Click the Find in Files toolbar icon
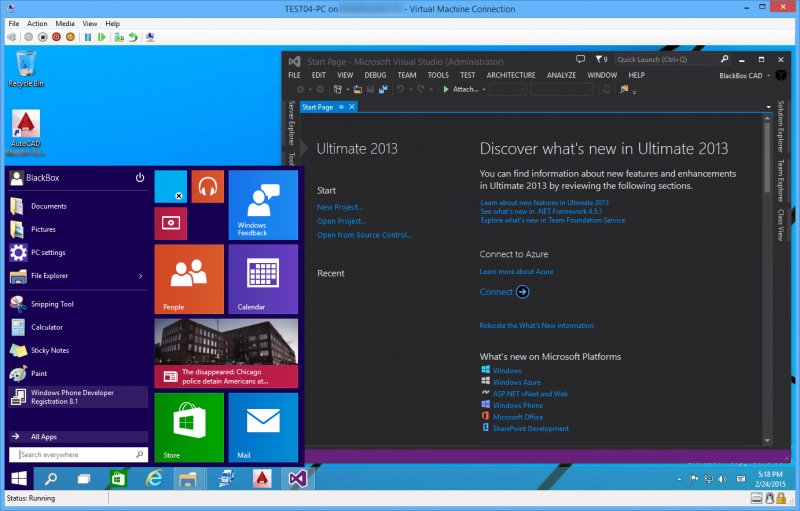 [x=624, y=89]
